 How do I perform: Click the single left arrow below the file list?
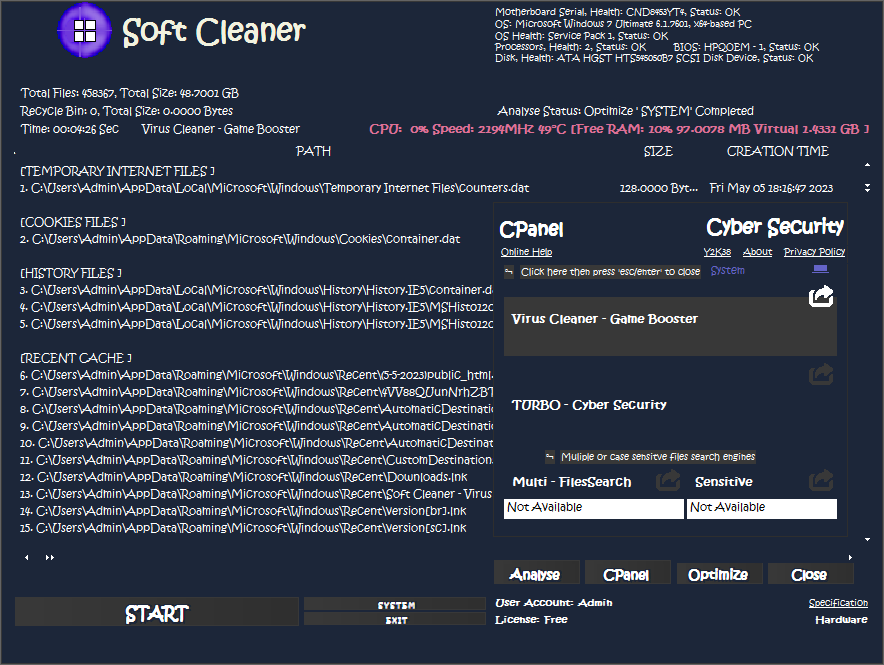[26, 557]
